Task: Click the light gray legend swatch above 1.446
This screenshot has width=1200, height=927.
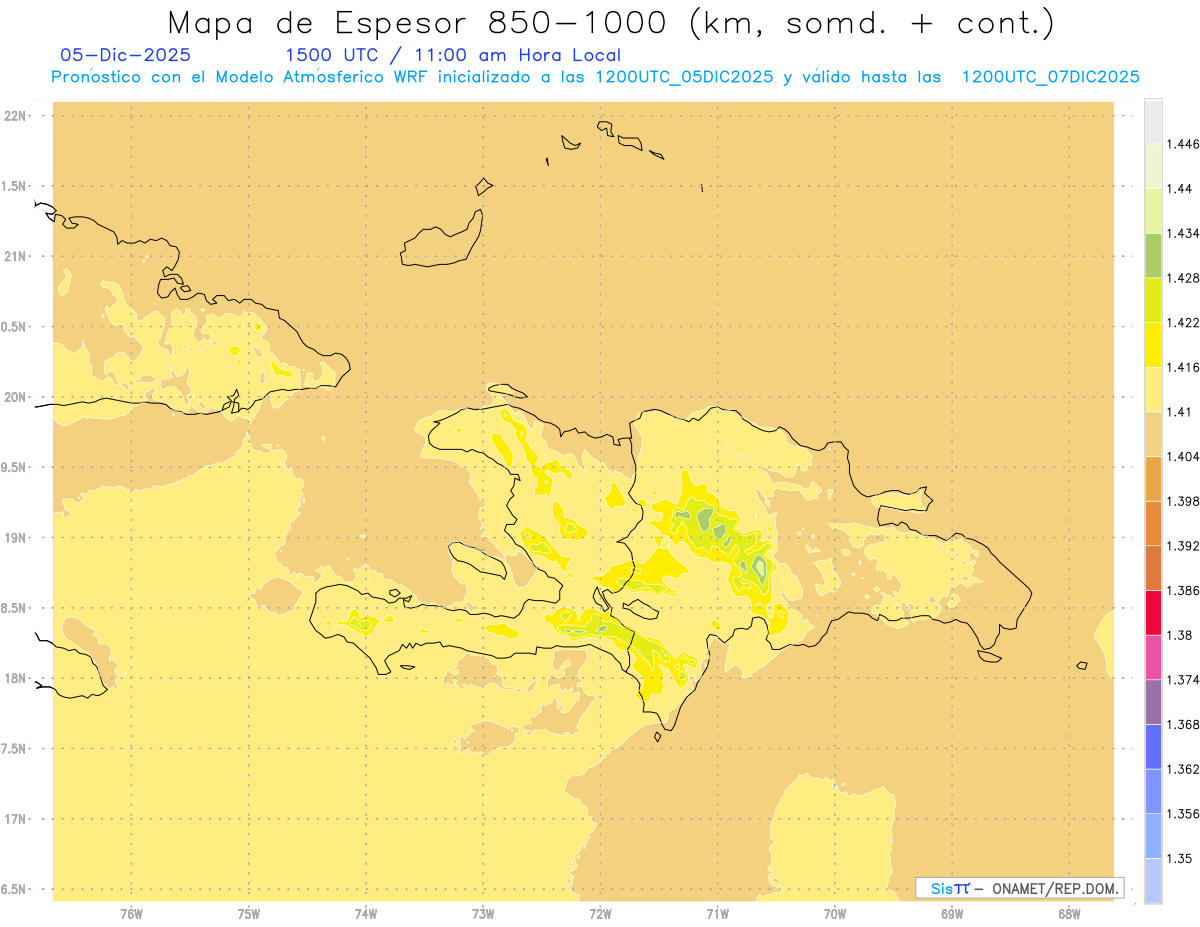Action: coord(1153,121)
